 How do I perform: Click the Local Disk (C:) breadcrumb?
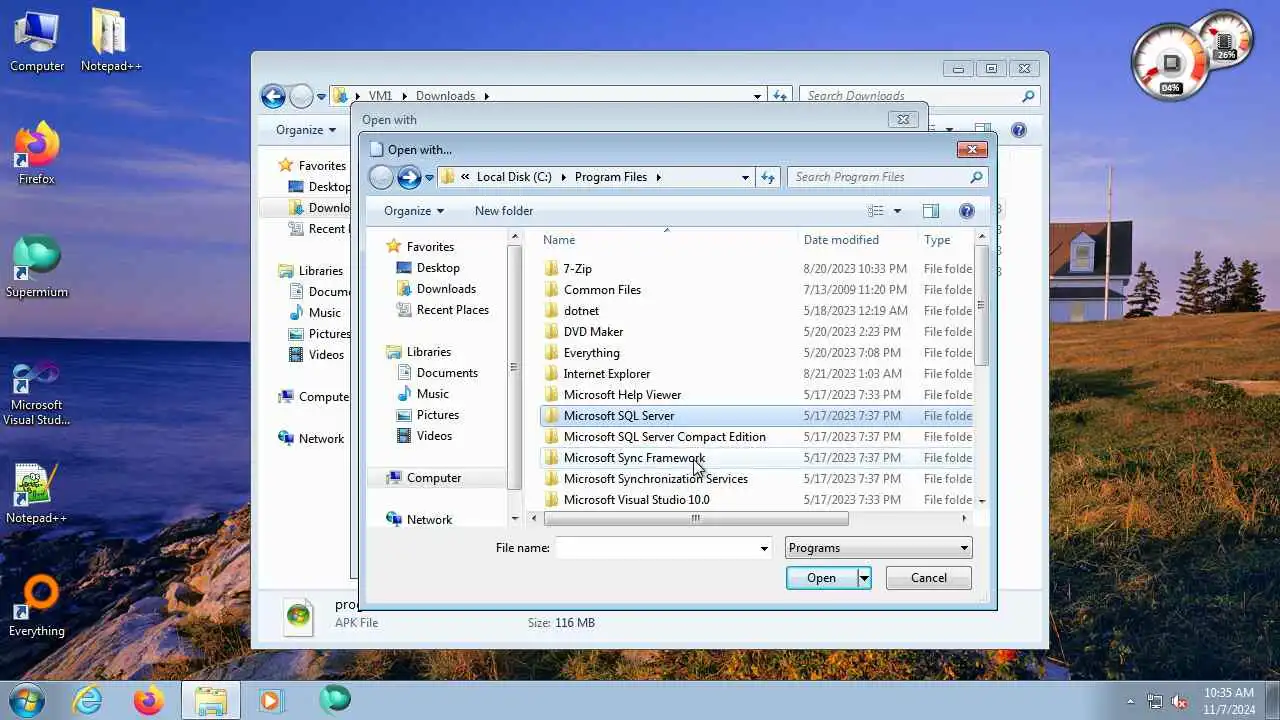coord(514,177)
